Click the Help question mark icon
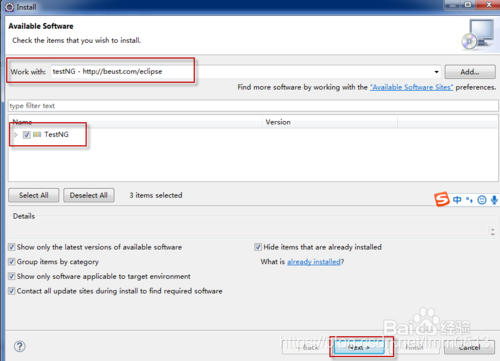This screenshot has width=500, height=361. pyautogui.click(x=20, y=346)
